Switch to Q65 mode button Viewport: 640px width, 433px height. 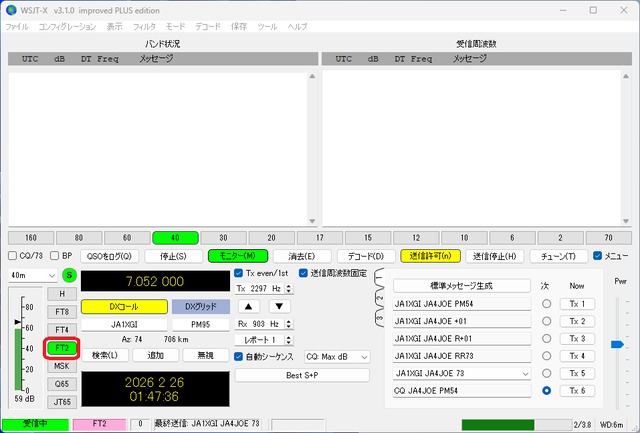click(62, 384)
